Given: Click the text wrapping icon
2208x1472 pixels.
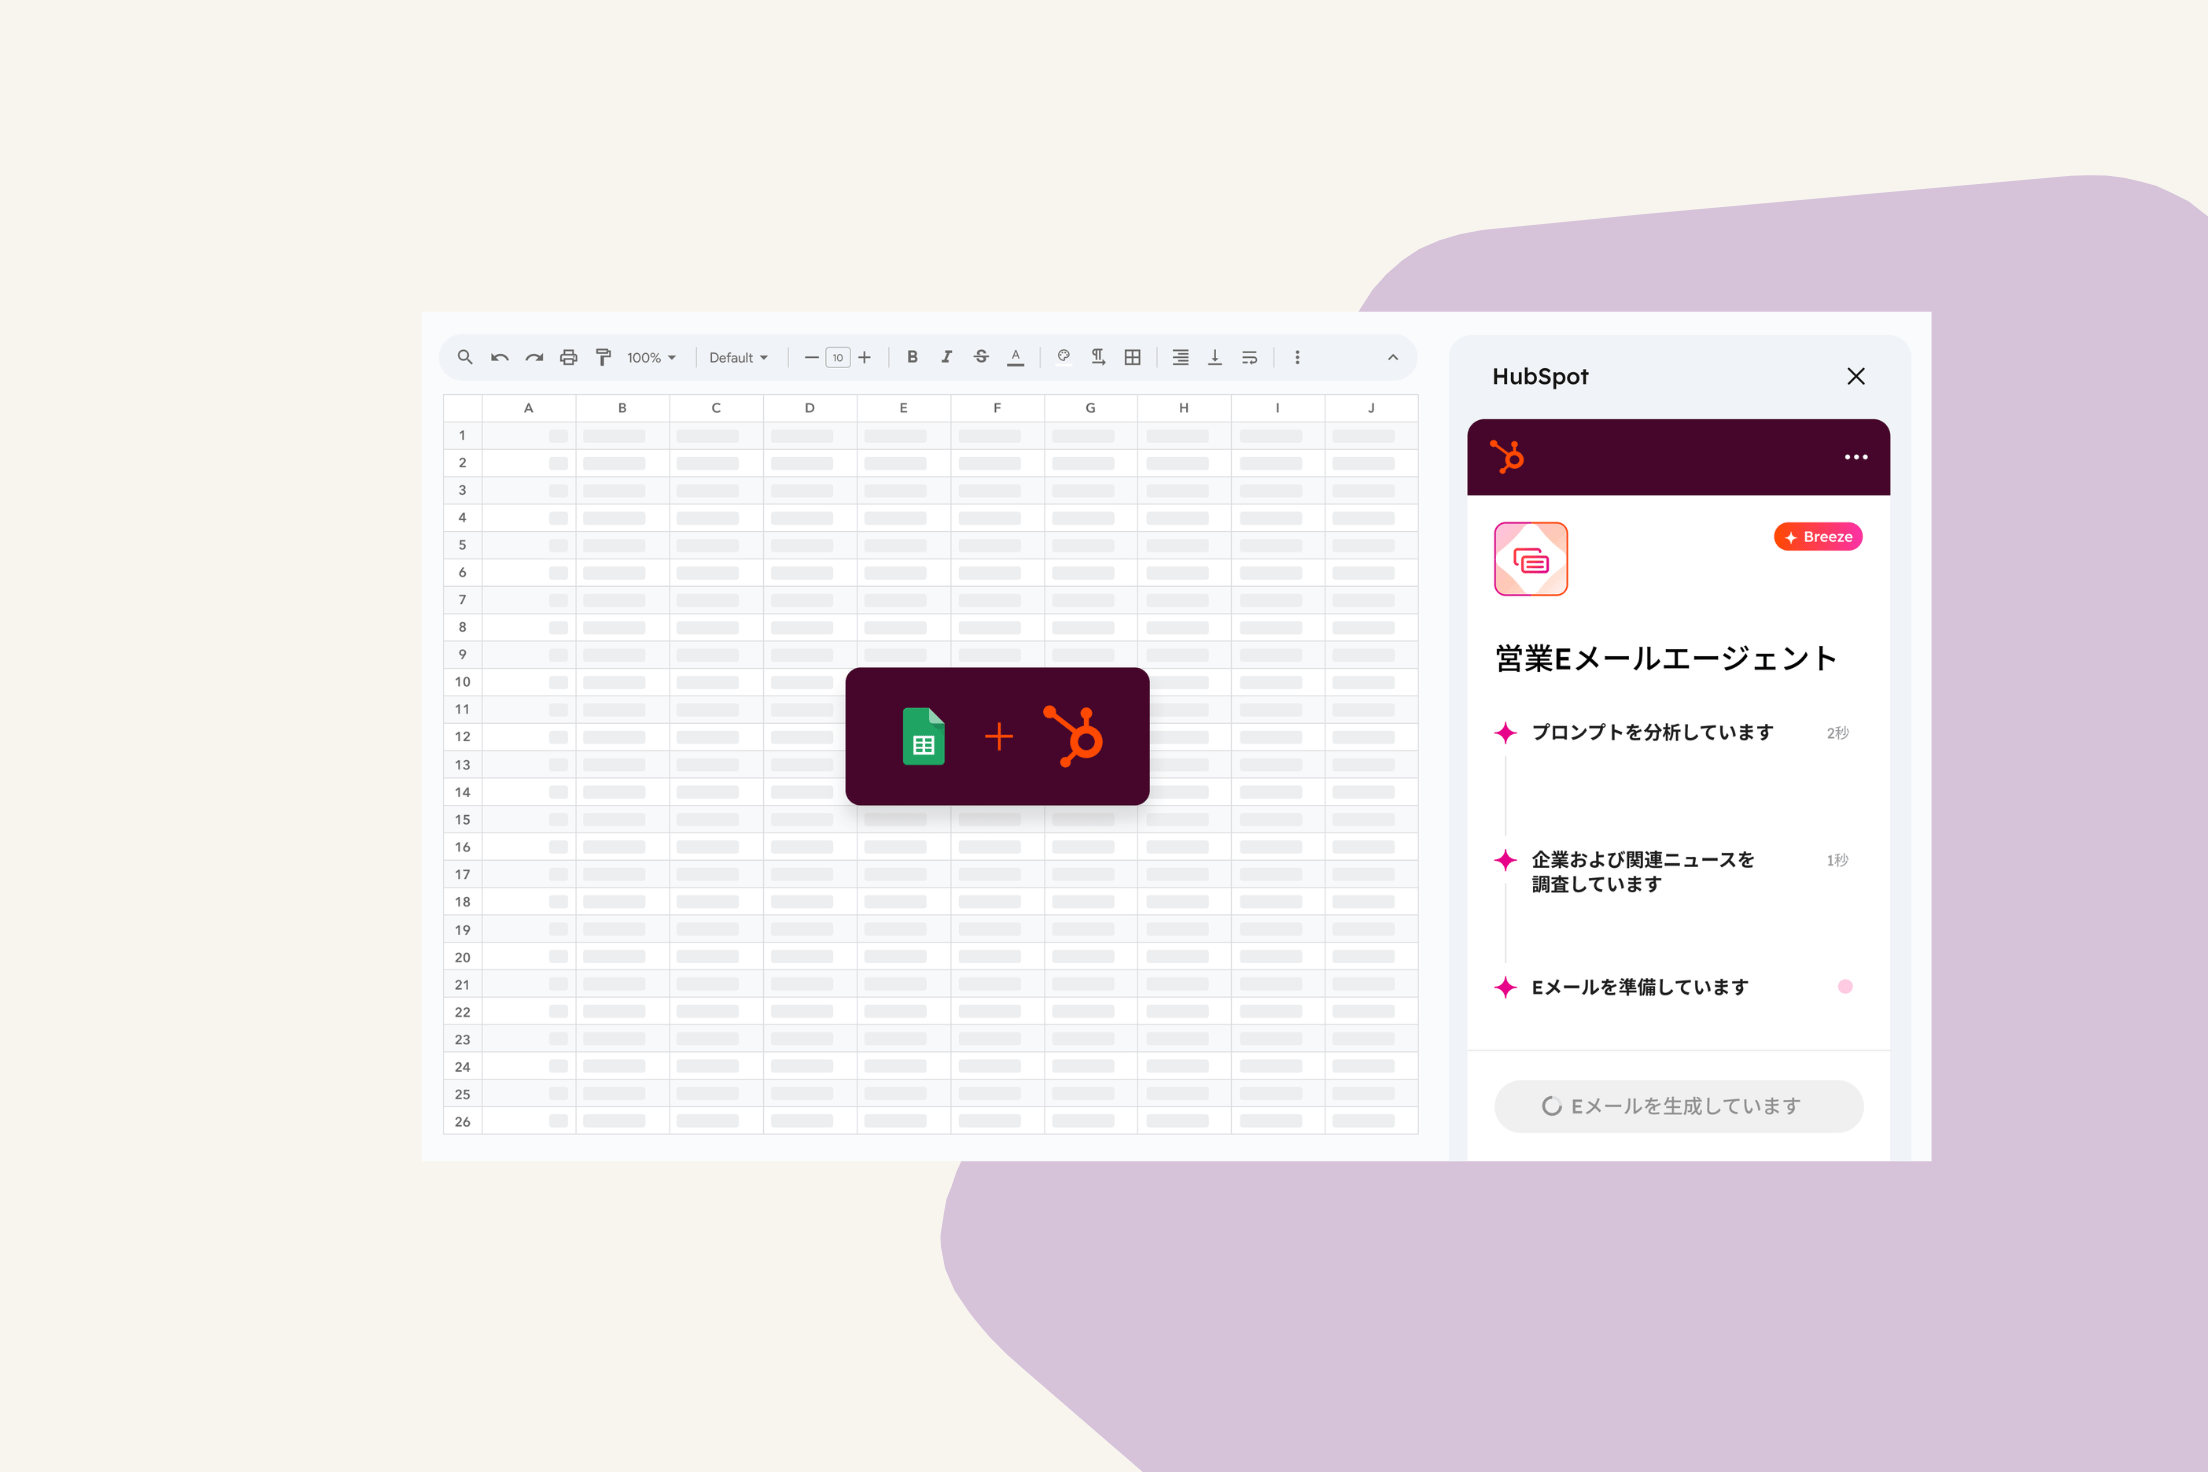Looking at the screenshot, I should [x=1249, y=357].
